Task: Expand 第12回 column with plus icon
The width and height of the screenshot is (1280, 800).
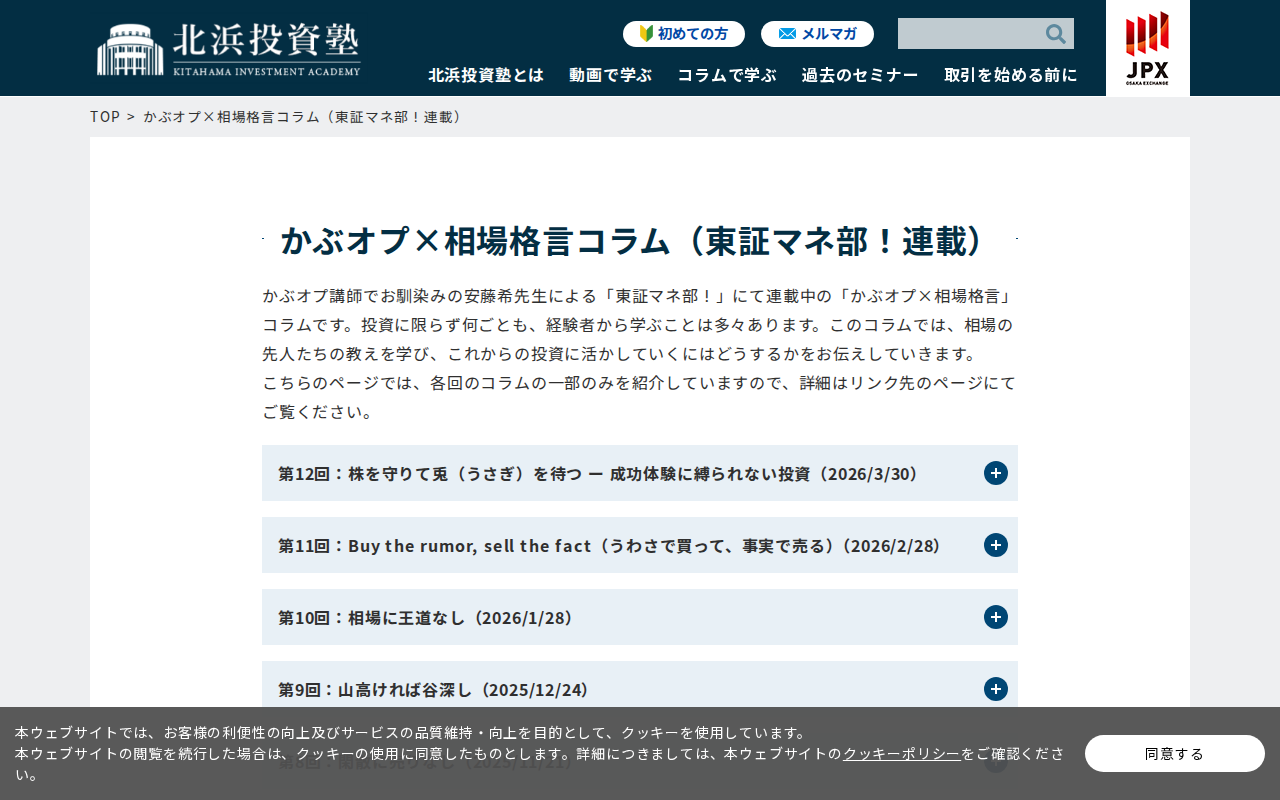Action: [x=996, y=473]
